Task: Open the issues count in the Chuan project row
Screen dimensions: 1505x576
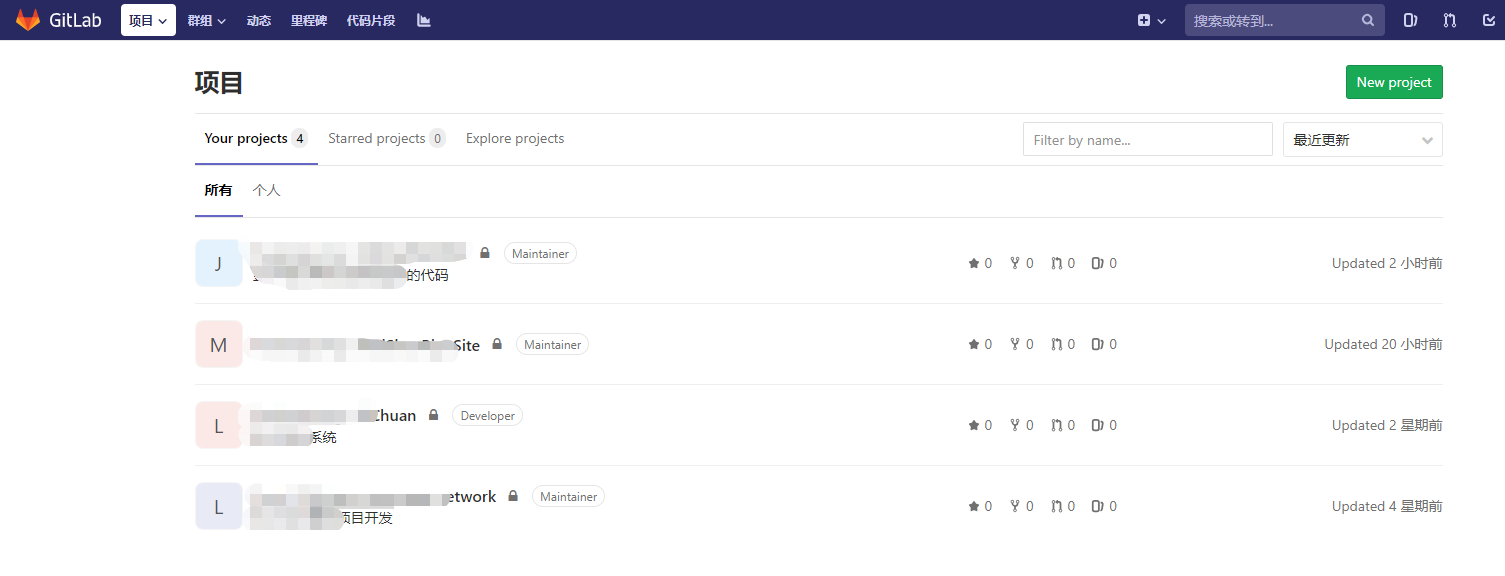Action: (x=1104, y=425)
